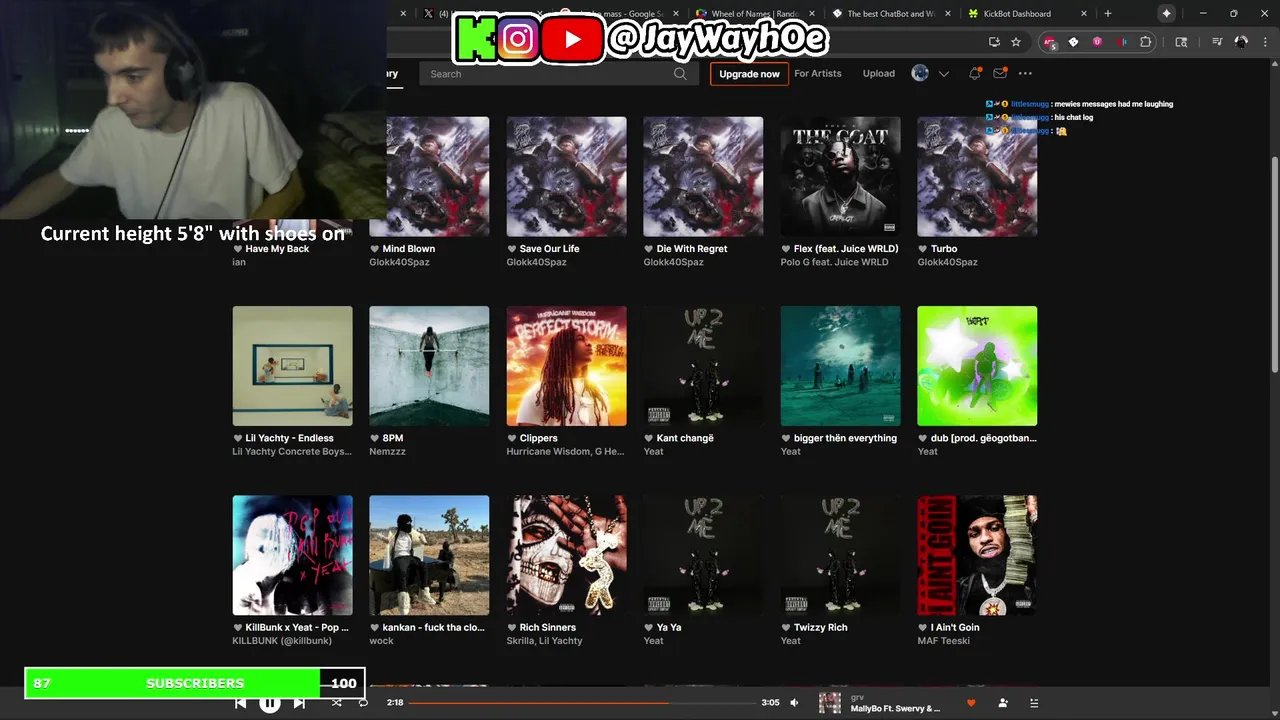Open the Nemzzz artist name
The image size is (1280, 720).
[x=387, y=451]
